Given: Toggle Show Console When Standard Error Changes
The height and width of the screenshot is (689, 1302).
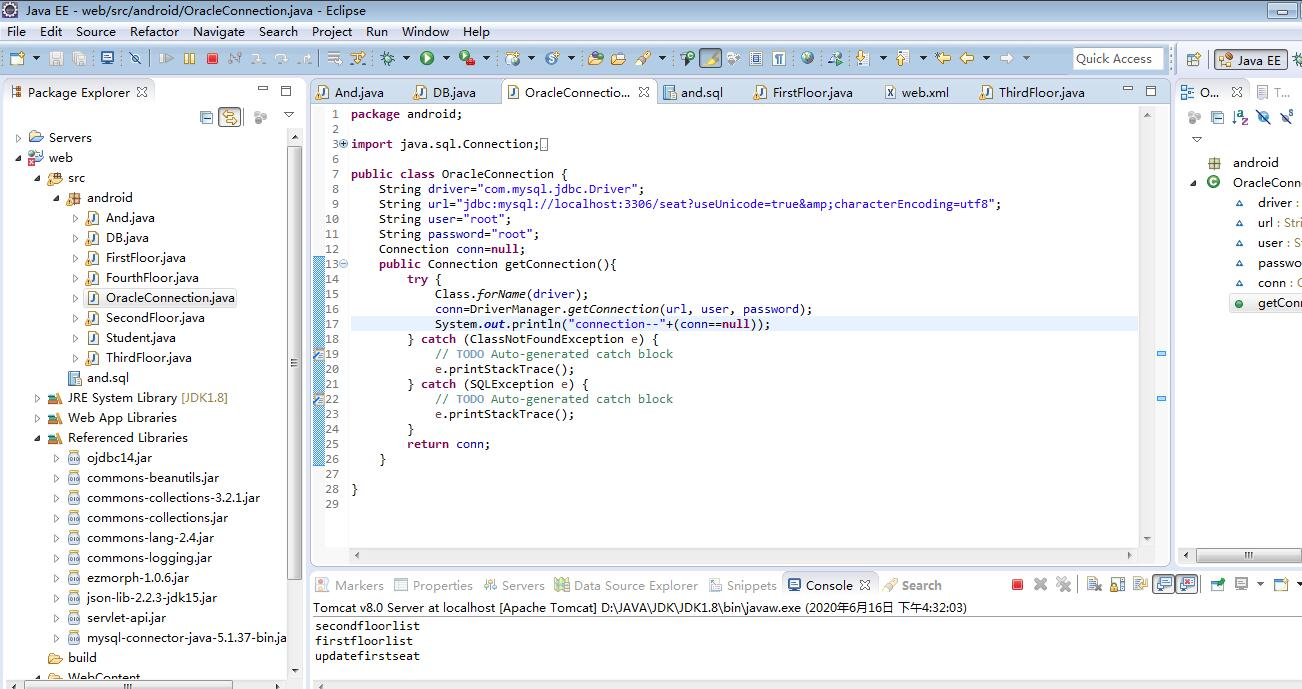Looking at the screenshot, I should pos(1186,585).
